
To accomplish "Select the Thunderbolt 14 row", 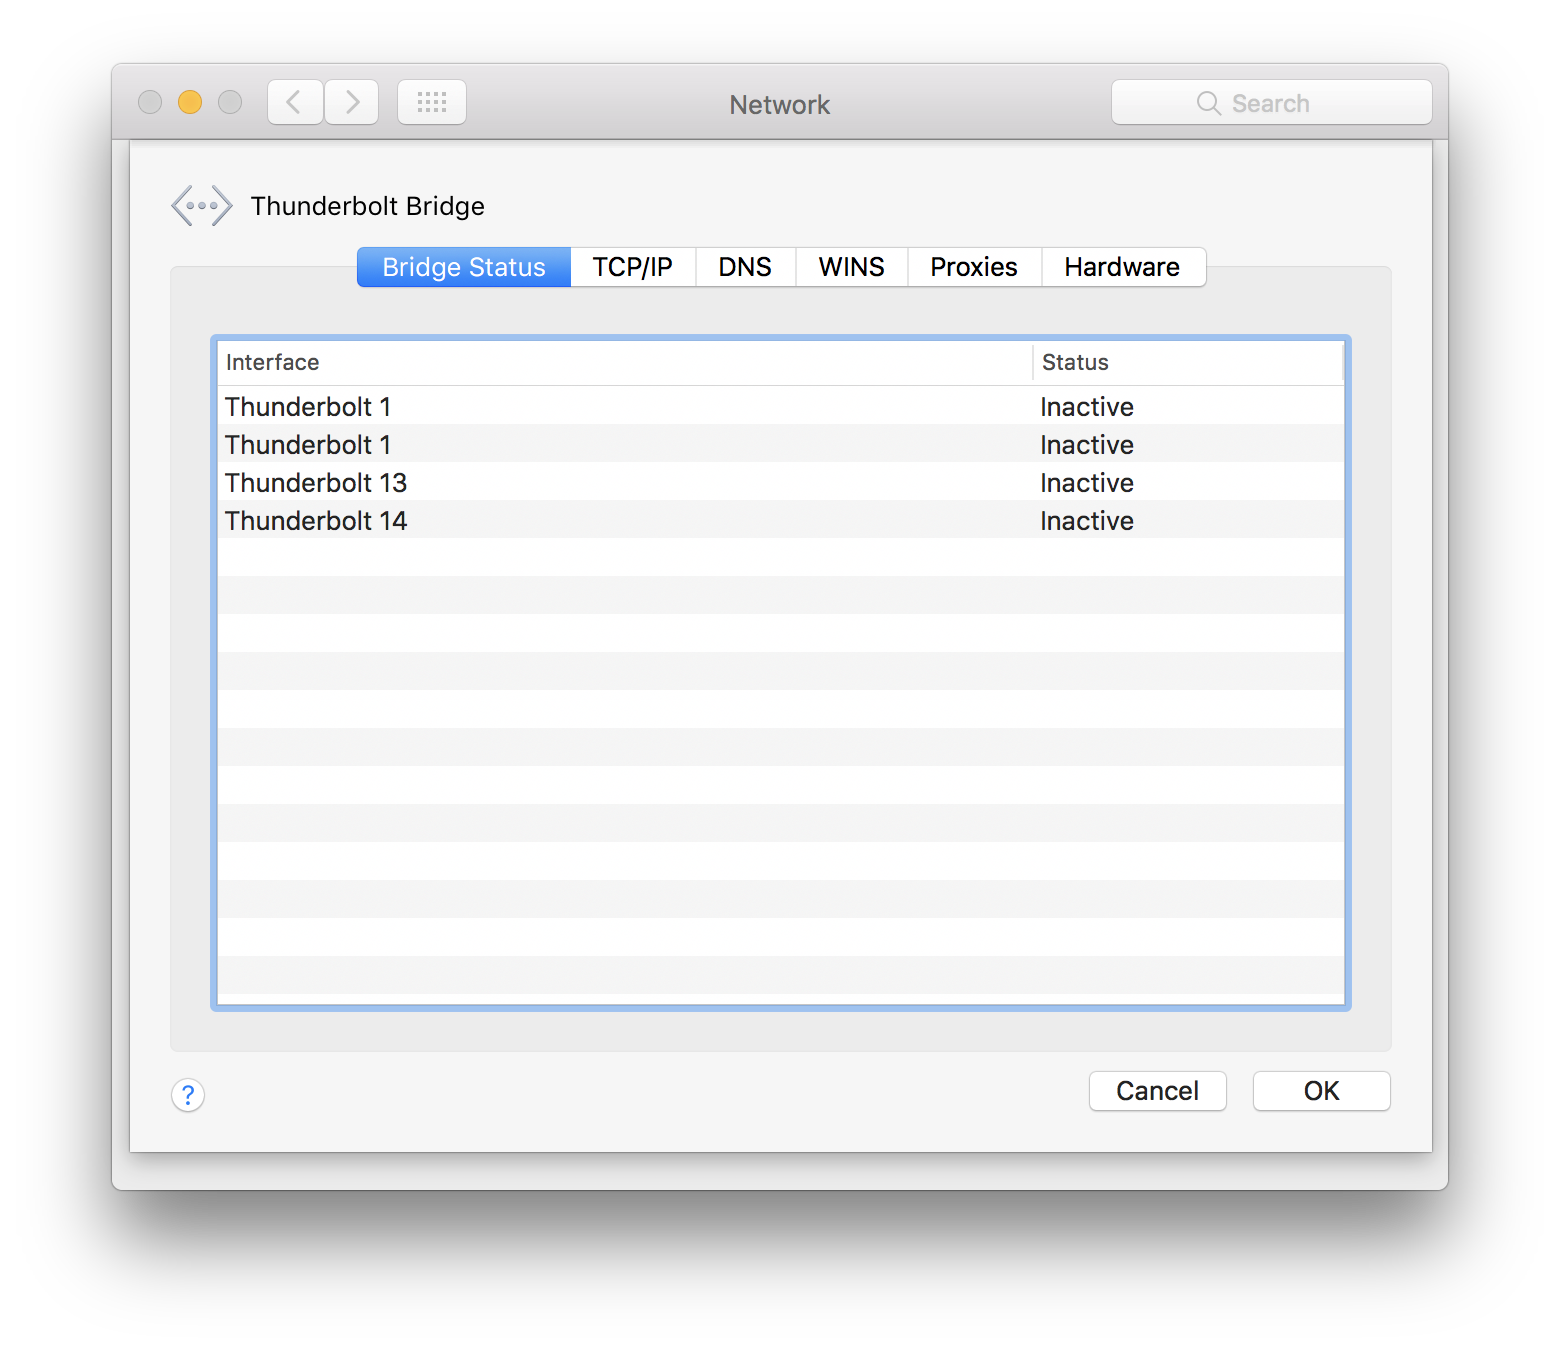I will click(781, 521).
